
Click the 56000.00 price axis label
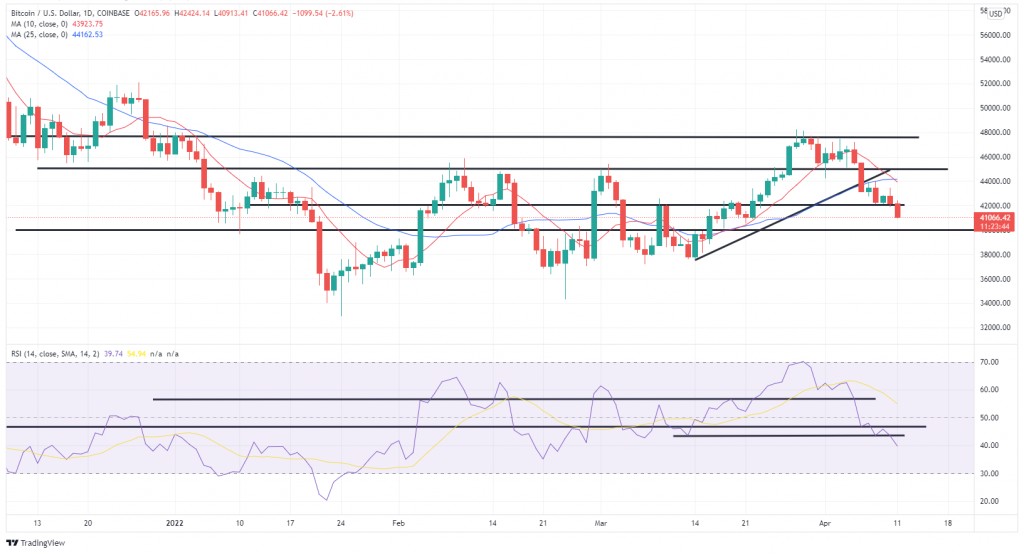coord(992,35)
